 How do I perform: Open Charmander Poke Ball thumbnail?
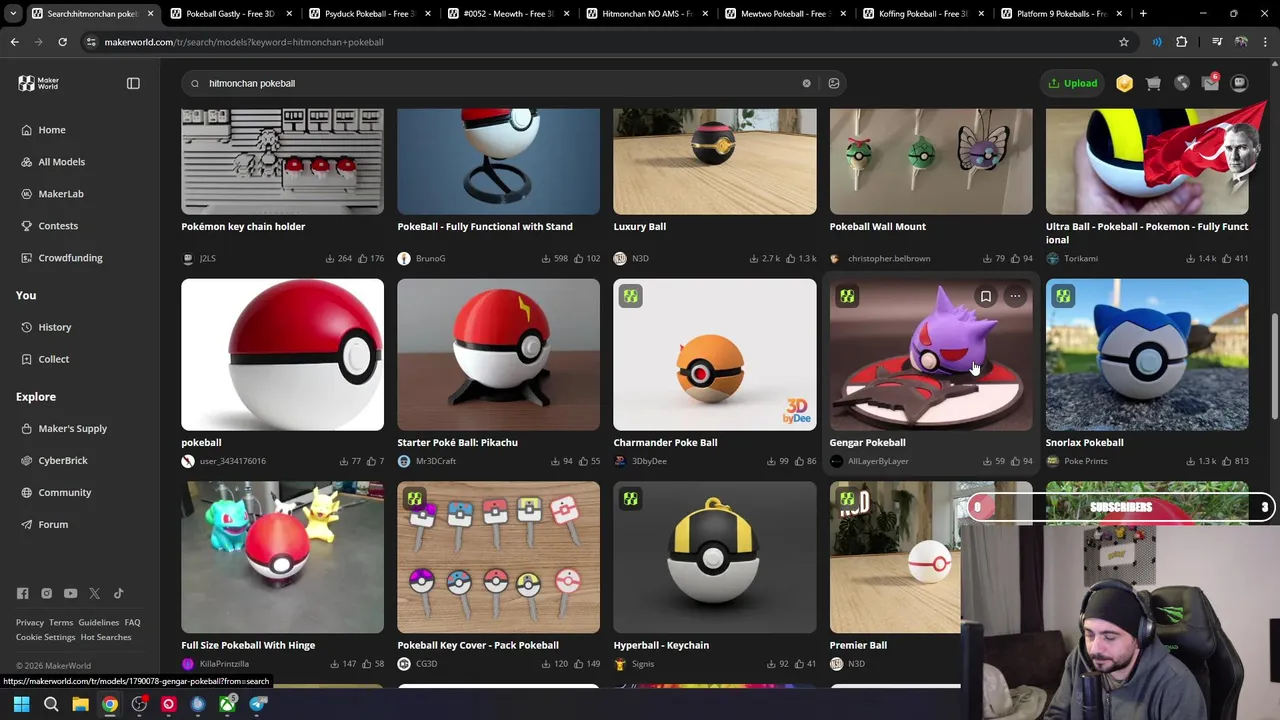point(714,354)
